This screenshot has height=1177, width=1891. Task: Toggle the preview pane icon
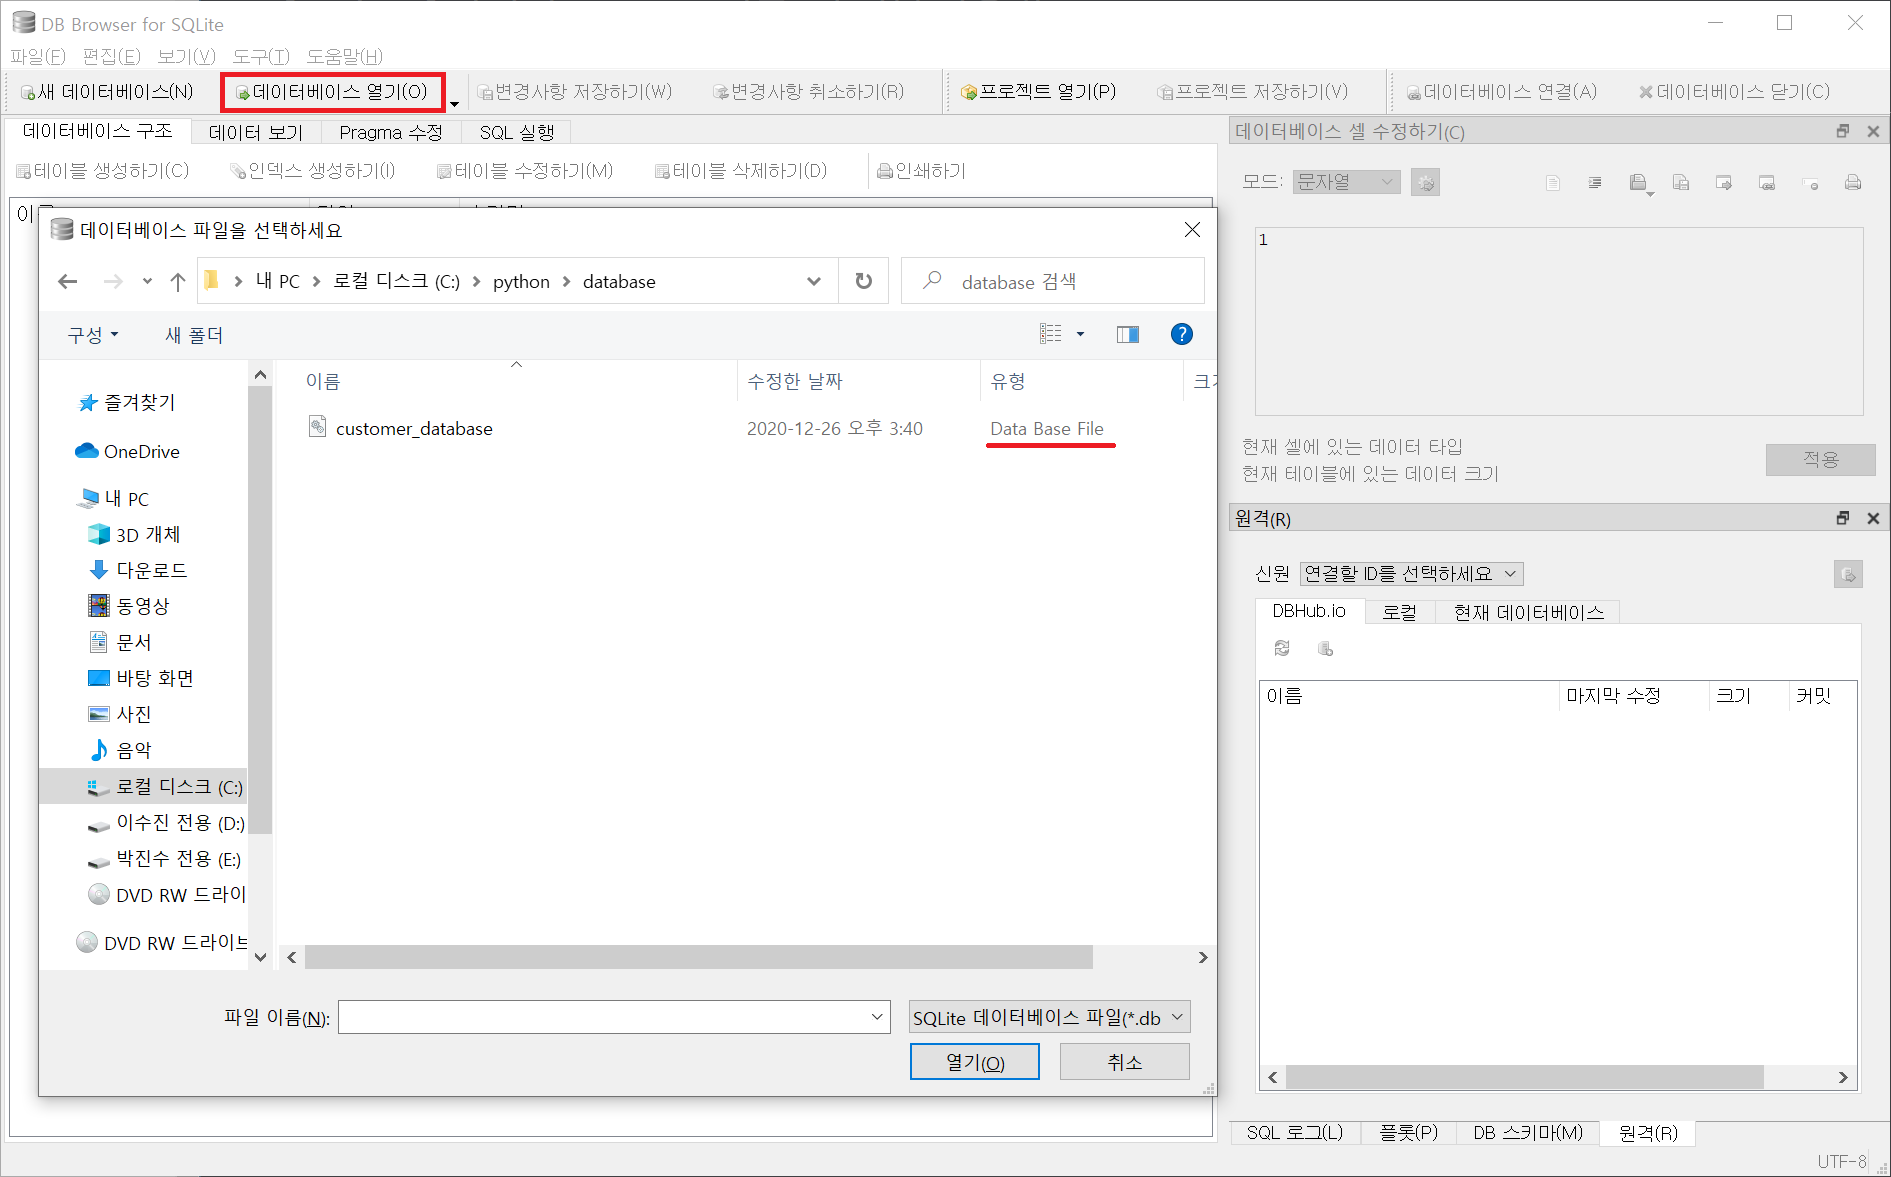1127,334
